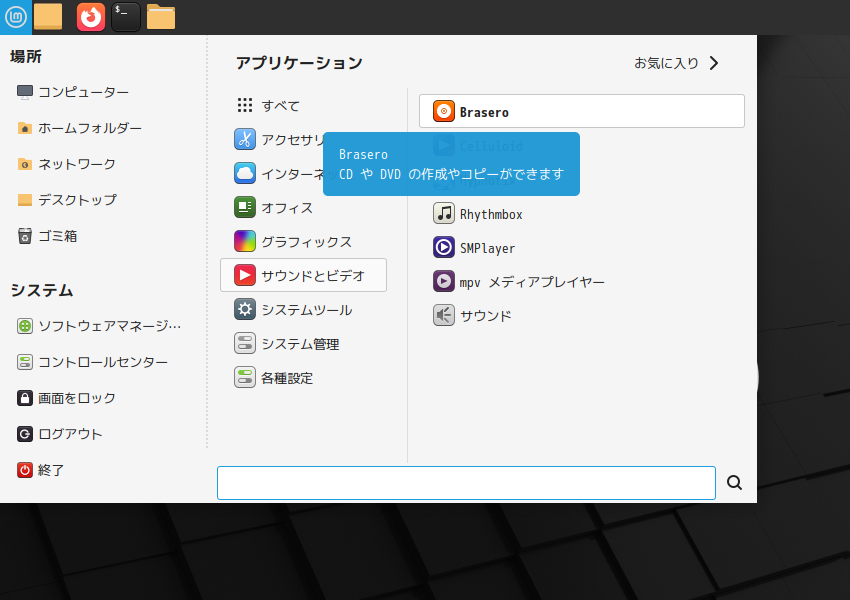Click the 画面をロック label
This screenshot has height=600, width=850.
tap(77, 398)
